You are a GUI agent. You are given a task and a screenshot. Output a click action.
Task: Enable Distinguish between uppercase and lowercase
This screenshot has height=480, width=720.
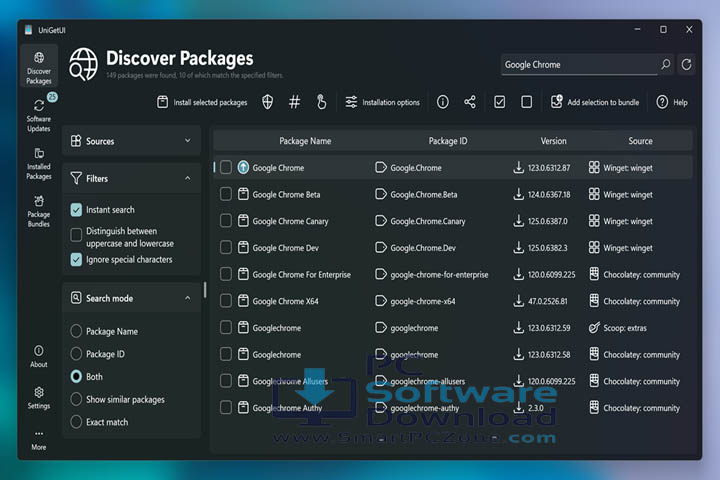76,235
